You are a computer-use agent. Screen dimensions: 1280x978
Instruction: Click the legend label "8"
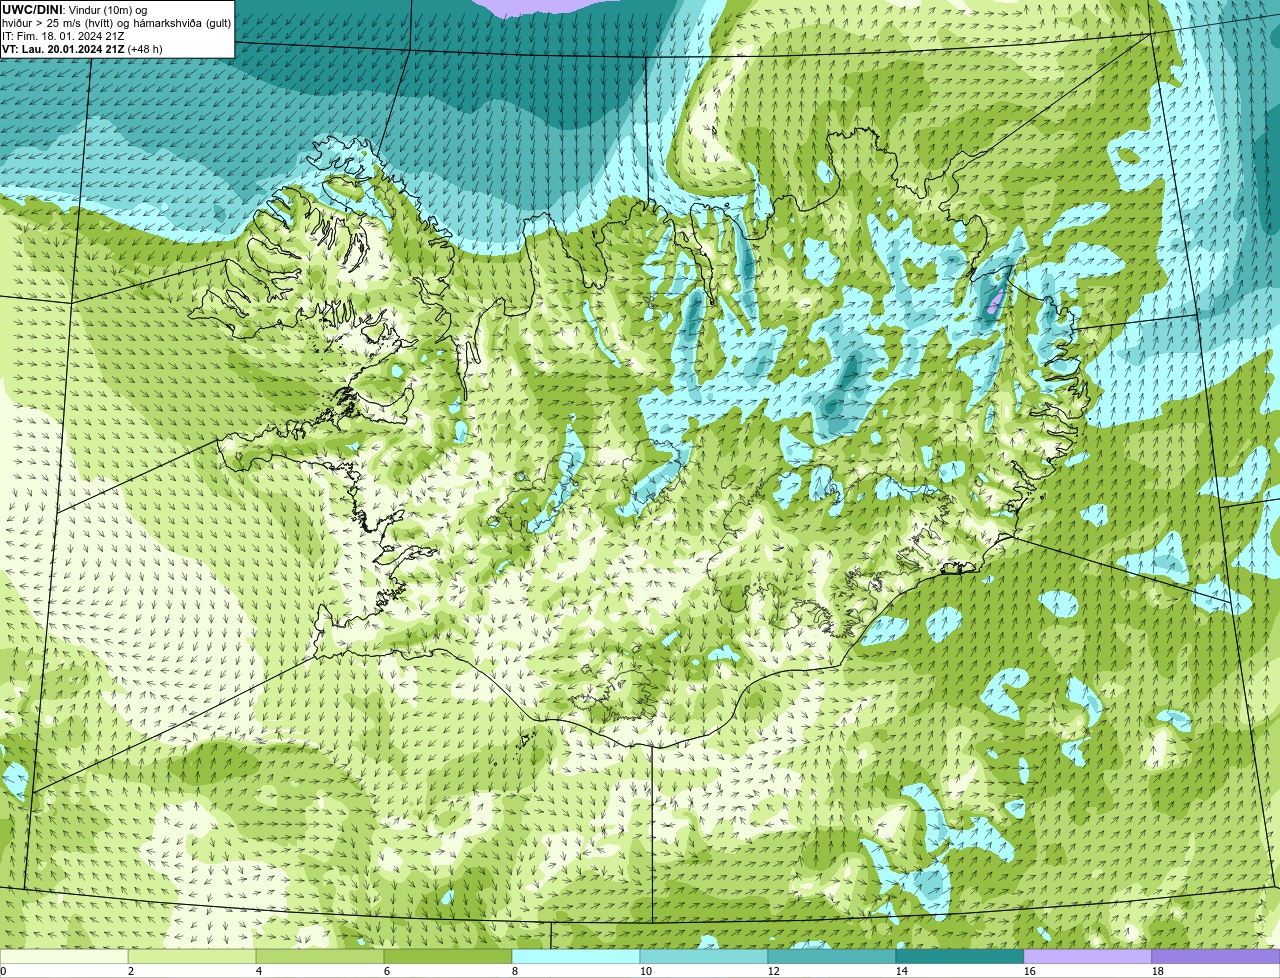(515, 971)
